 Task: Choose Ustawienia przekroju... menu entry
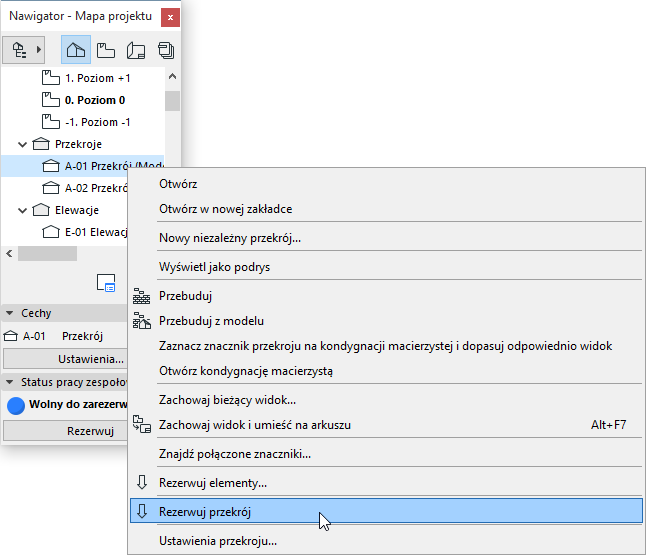(386, 541)
